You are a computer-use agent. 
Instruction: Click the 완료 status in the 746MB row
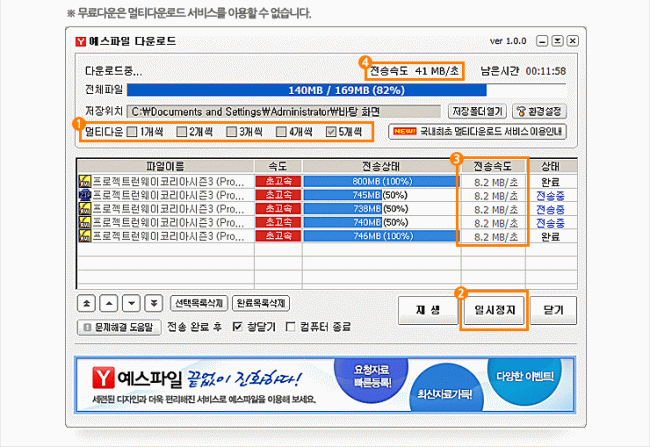551,237
